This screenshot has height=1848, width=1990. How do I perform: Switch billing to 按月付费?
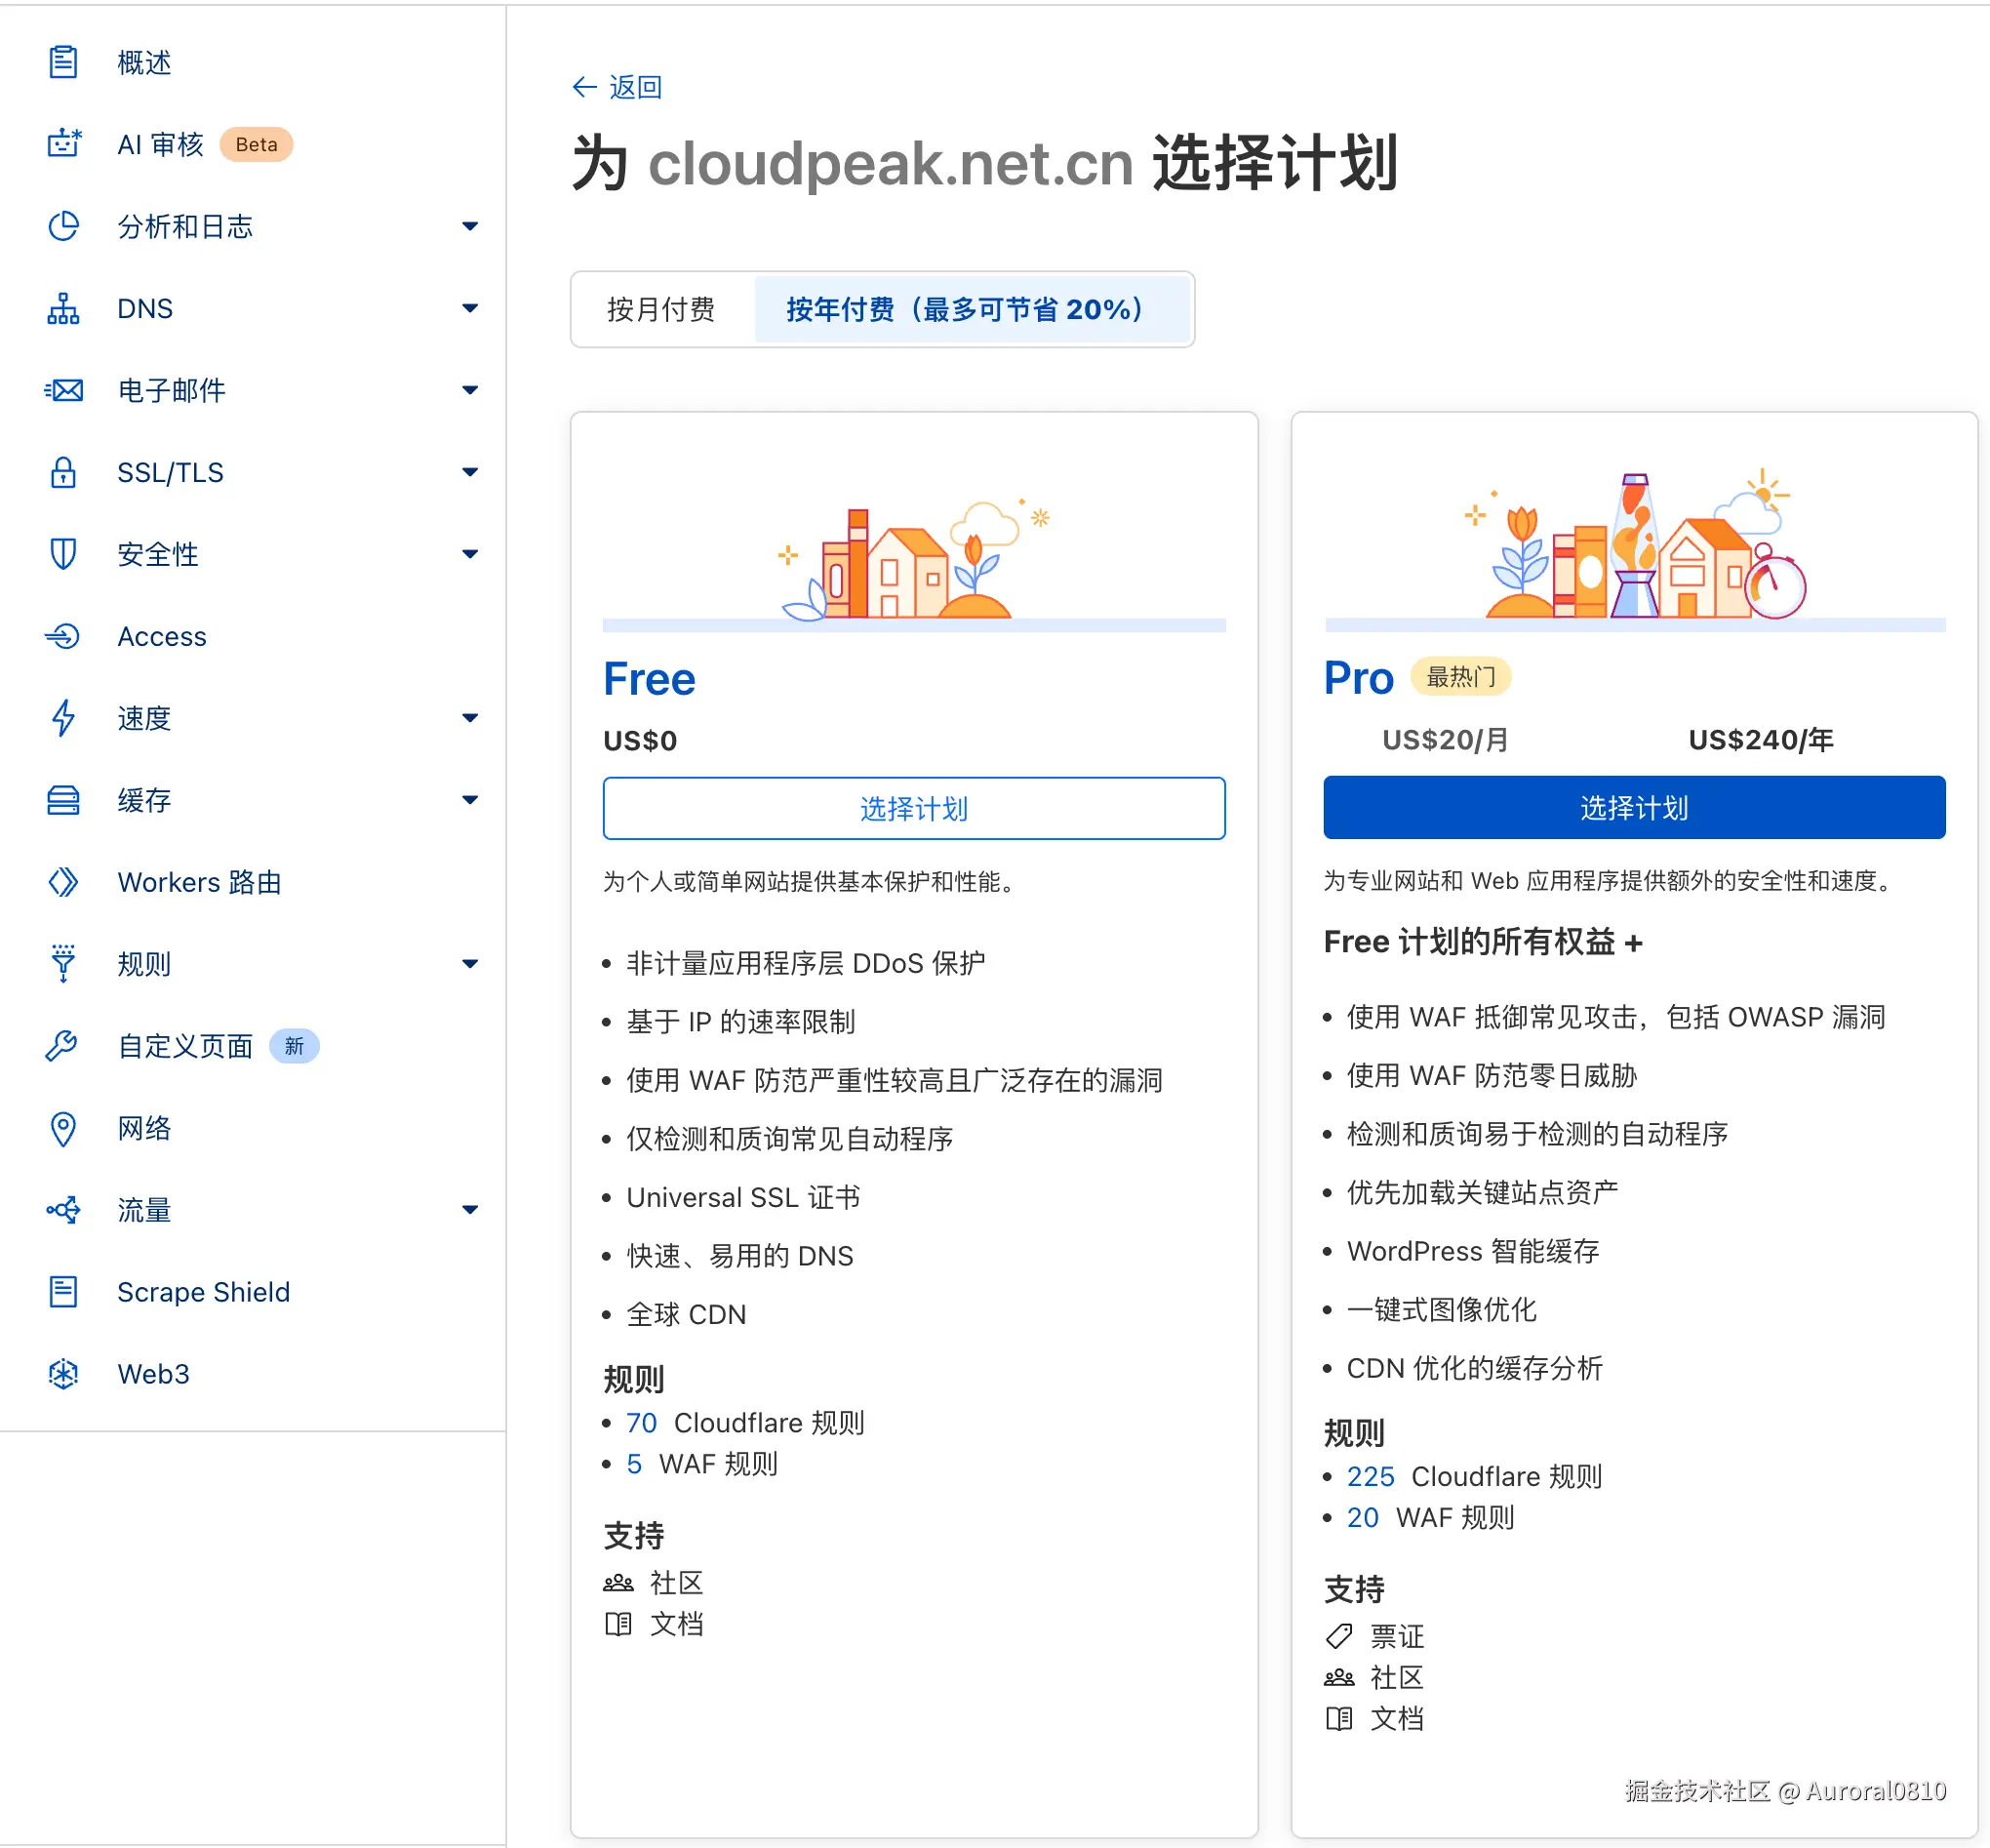point(662,309)
